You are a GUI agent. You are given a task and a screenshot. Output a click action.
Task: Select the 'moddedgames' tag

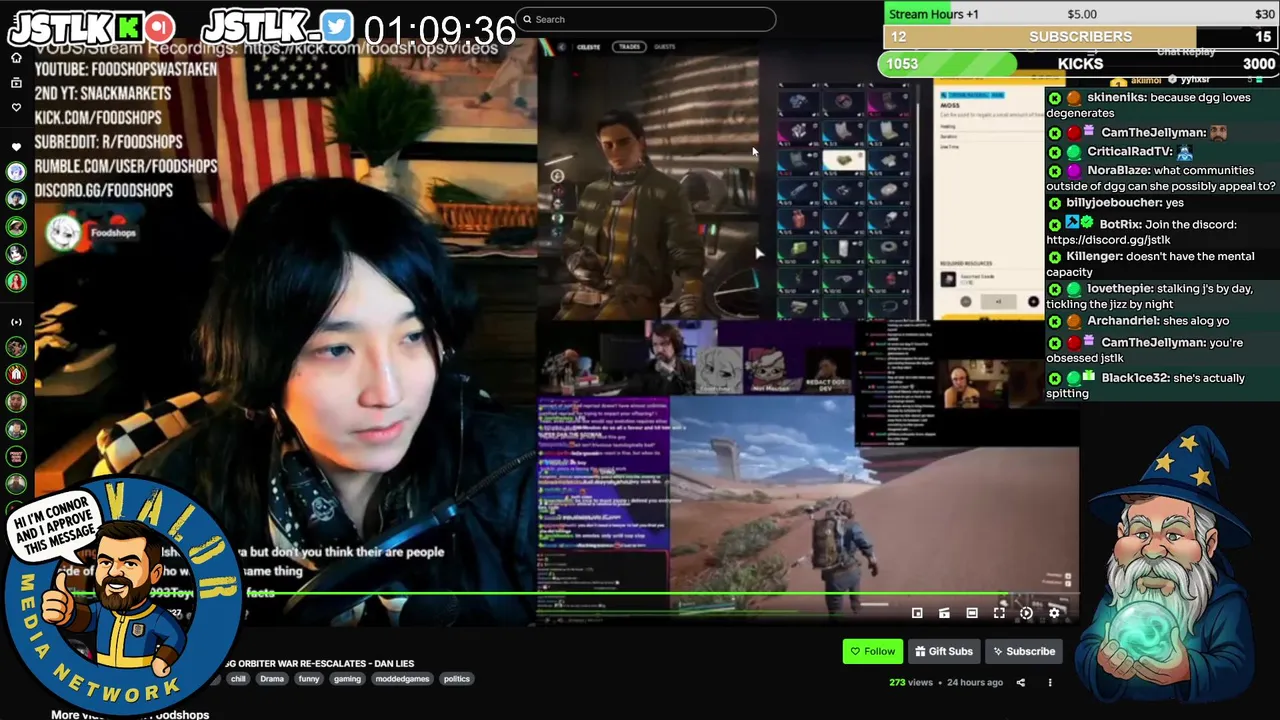(403, 679)
